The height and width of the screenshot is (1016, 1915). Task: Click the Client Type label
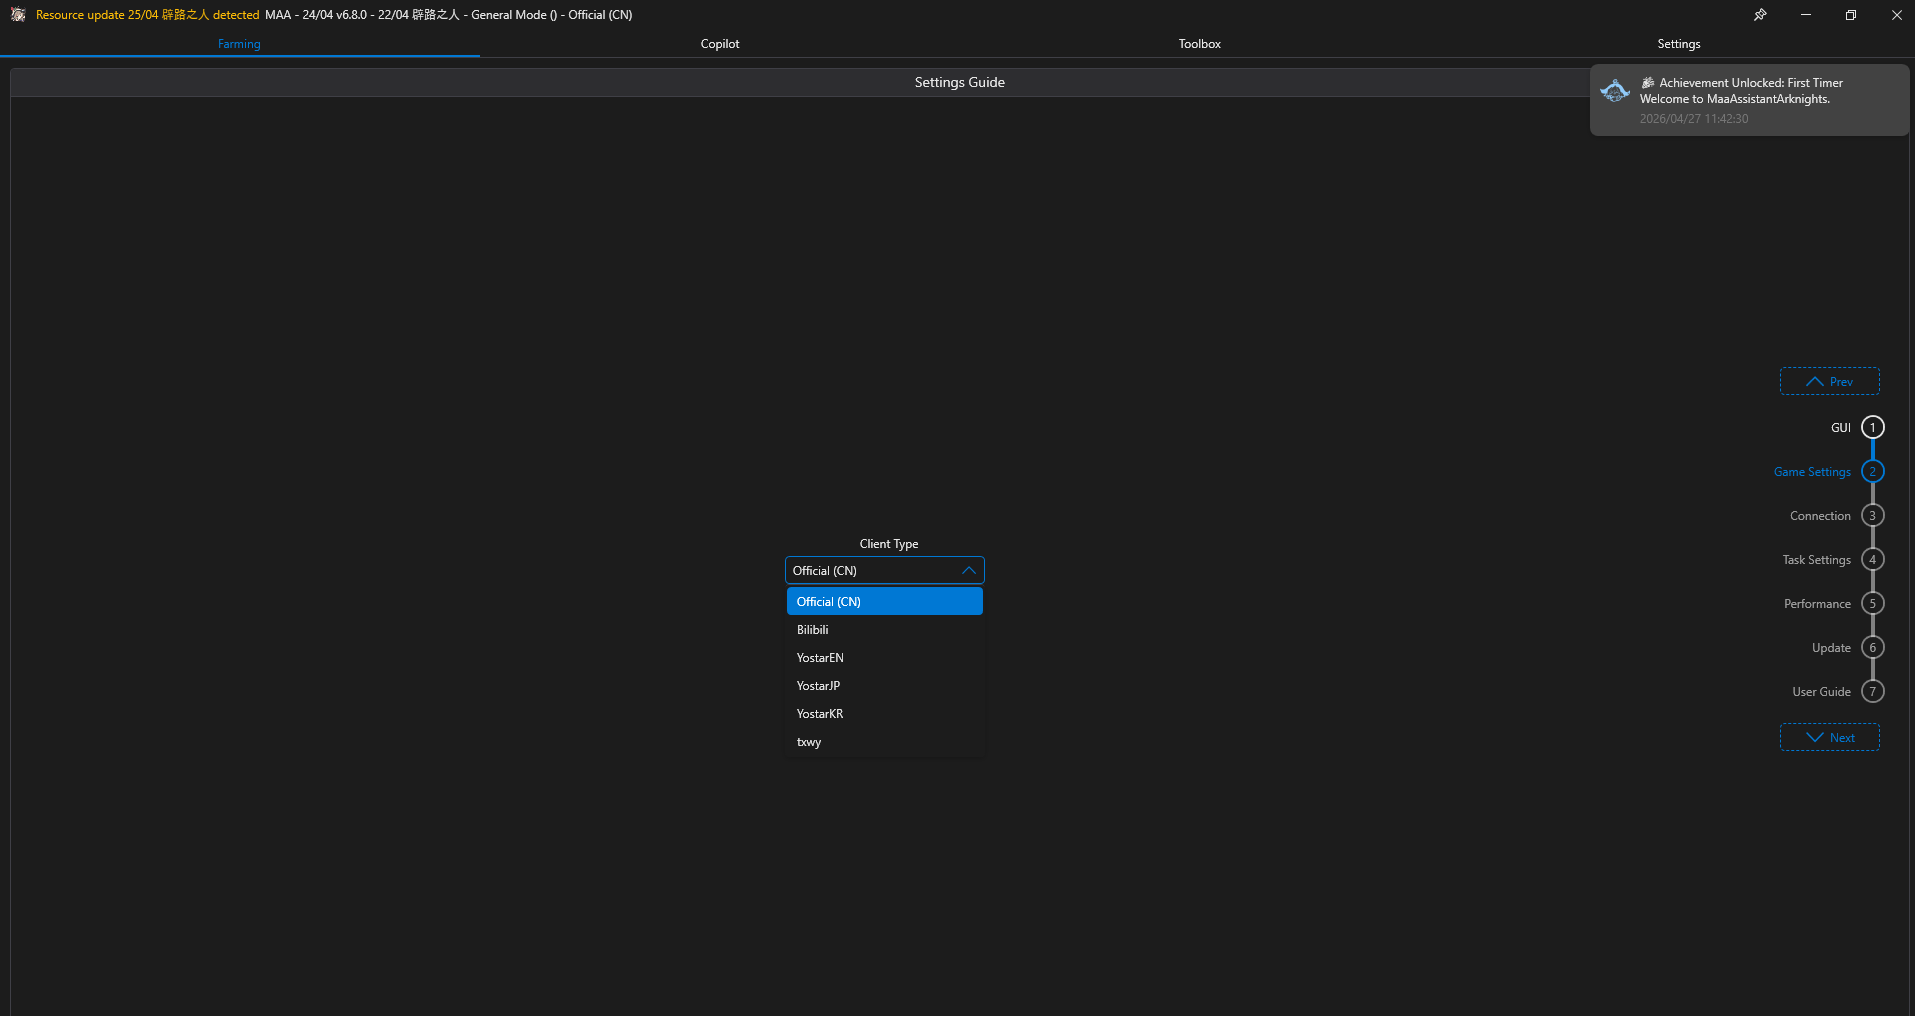(x=888, y=543)
